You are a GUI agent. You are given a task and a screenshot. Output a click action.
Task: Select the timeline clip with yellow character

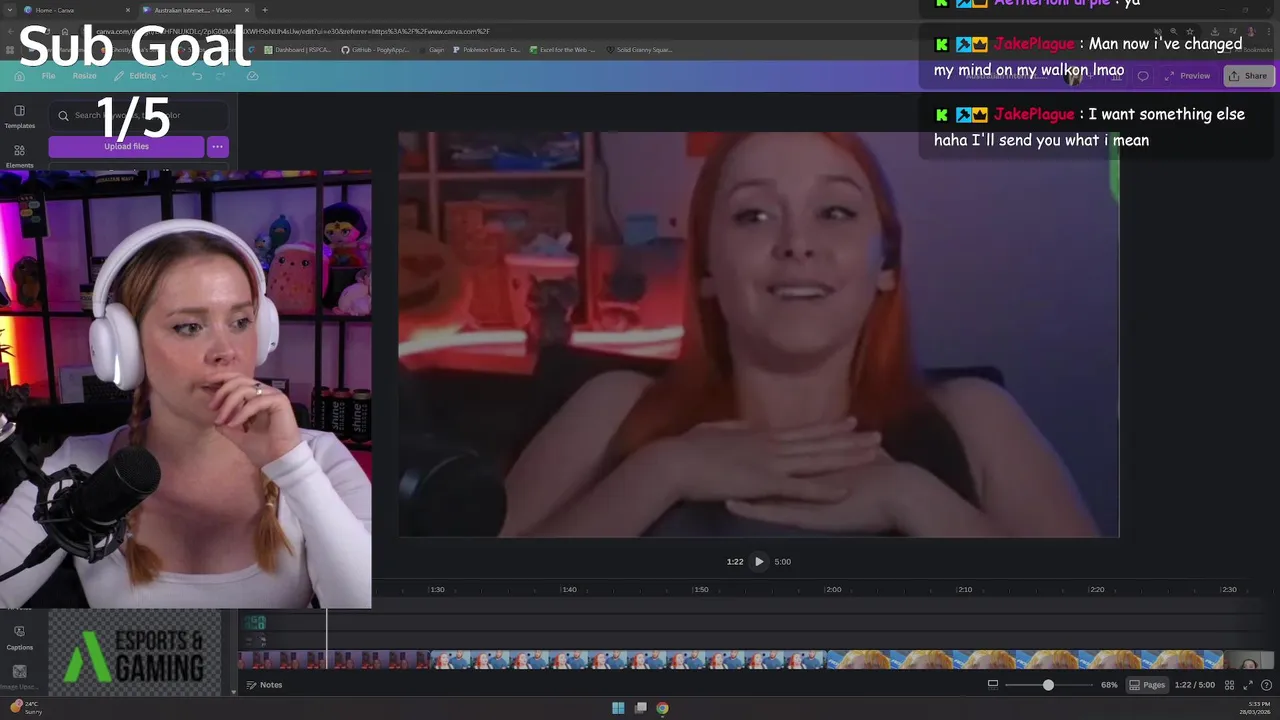1024,660
